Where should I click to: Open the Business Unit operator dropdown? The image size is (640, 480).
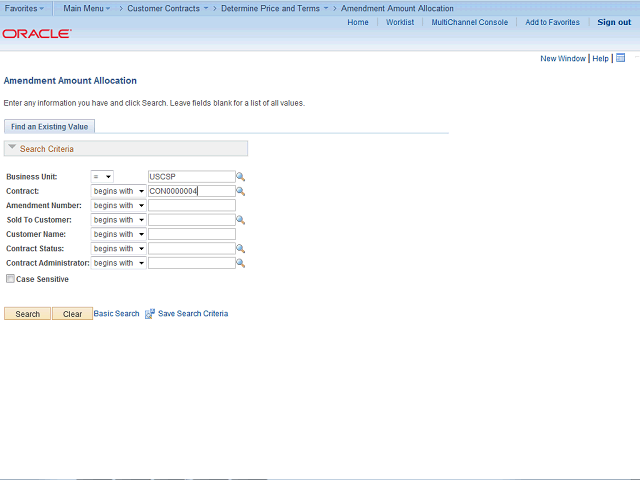(x=102, y=177)
